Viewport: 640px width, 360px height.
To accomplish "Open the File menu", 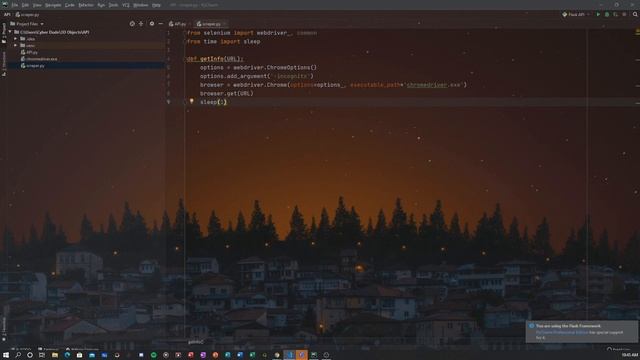I will (15, 5).
